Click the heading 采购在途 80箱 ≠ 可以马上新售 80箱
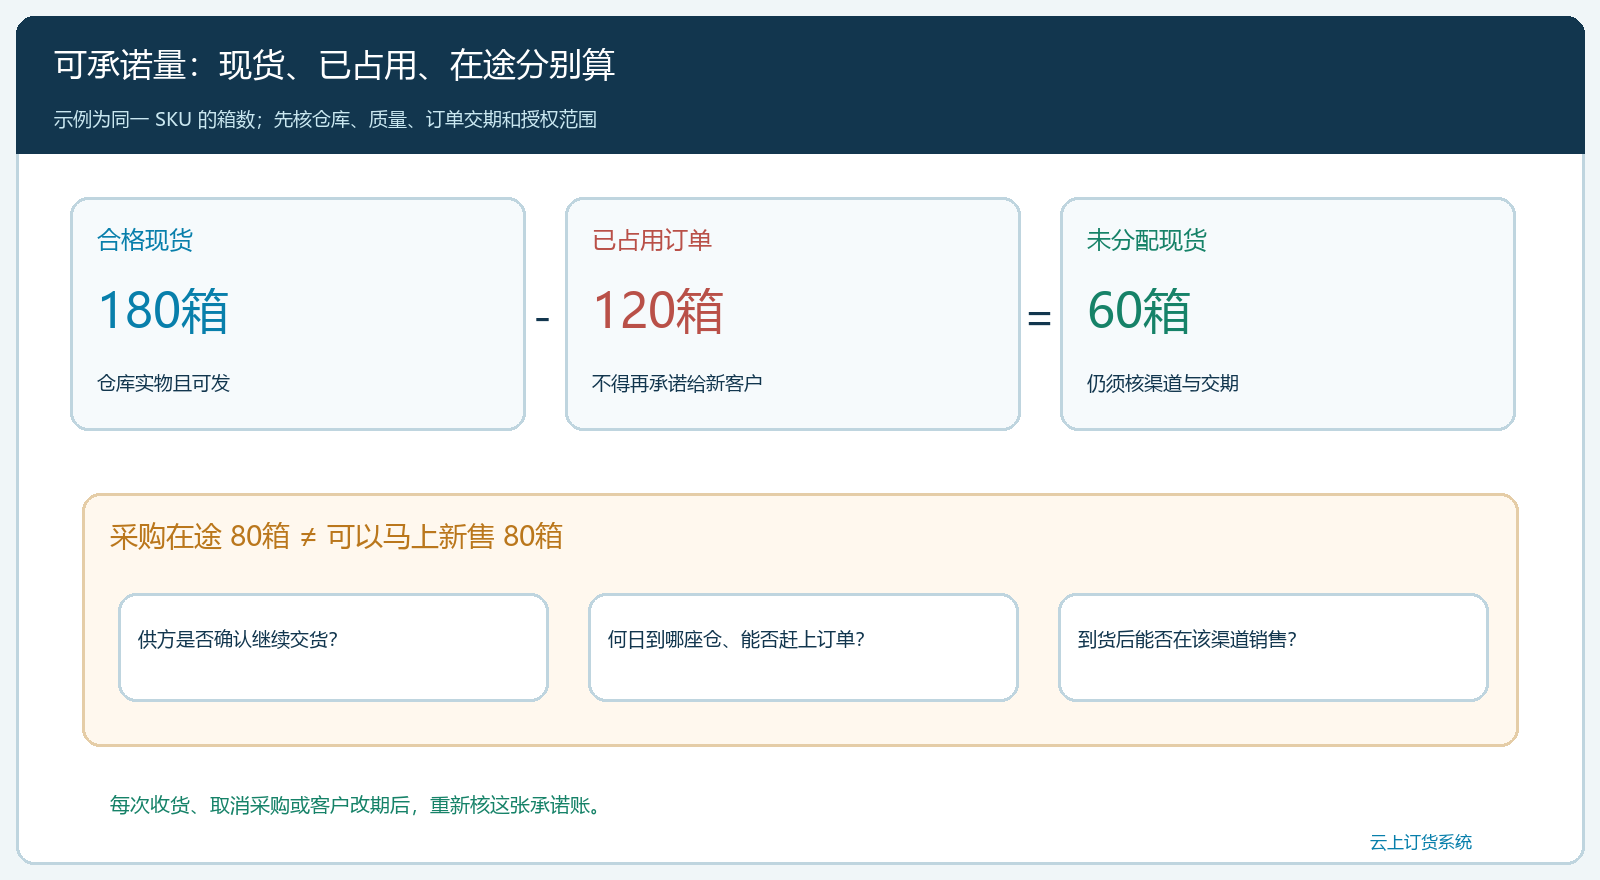 [x=336, y=537]
